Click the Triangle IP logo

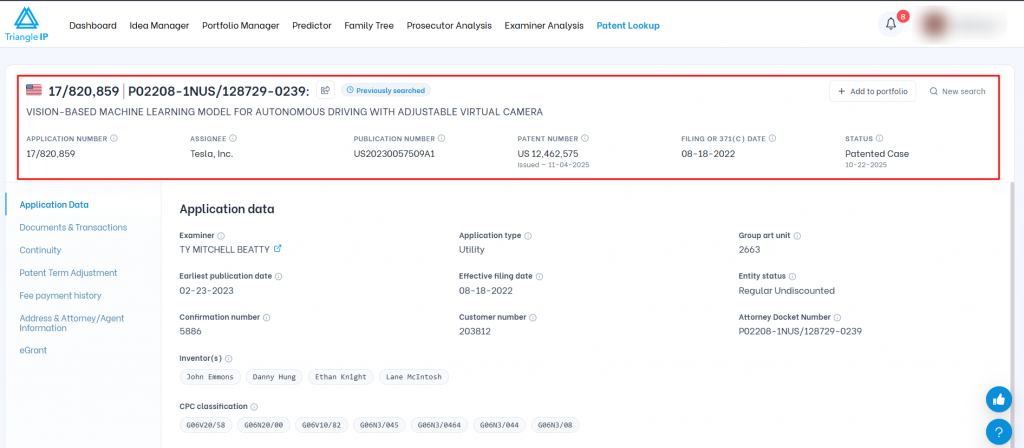point(26,24)
